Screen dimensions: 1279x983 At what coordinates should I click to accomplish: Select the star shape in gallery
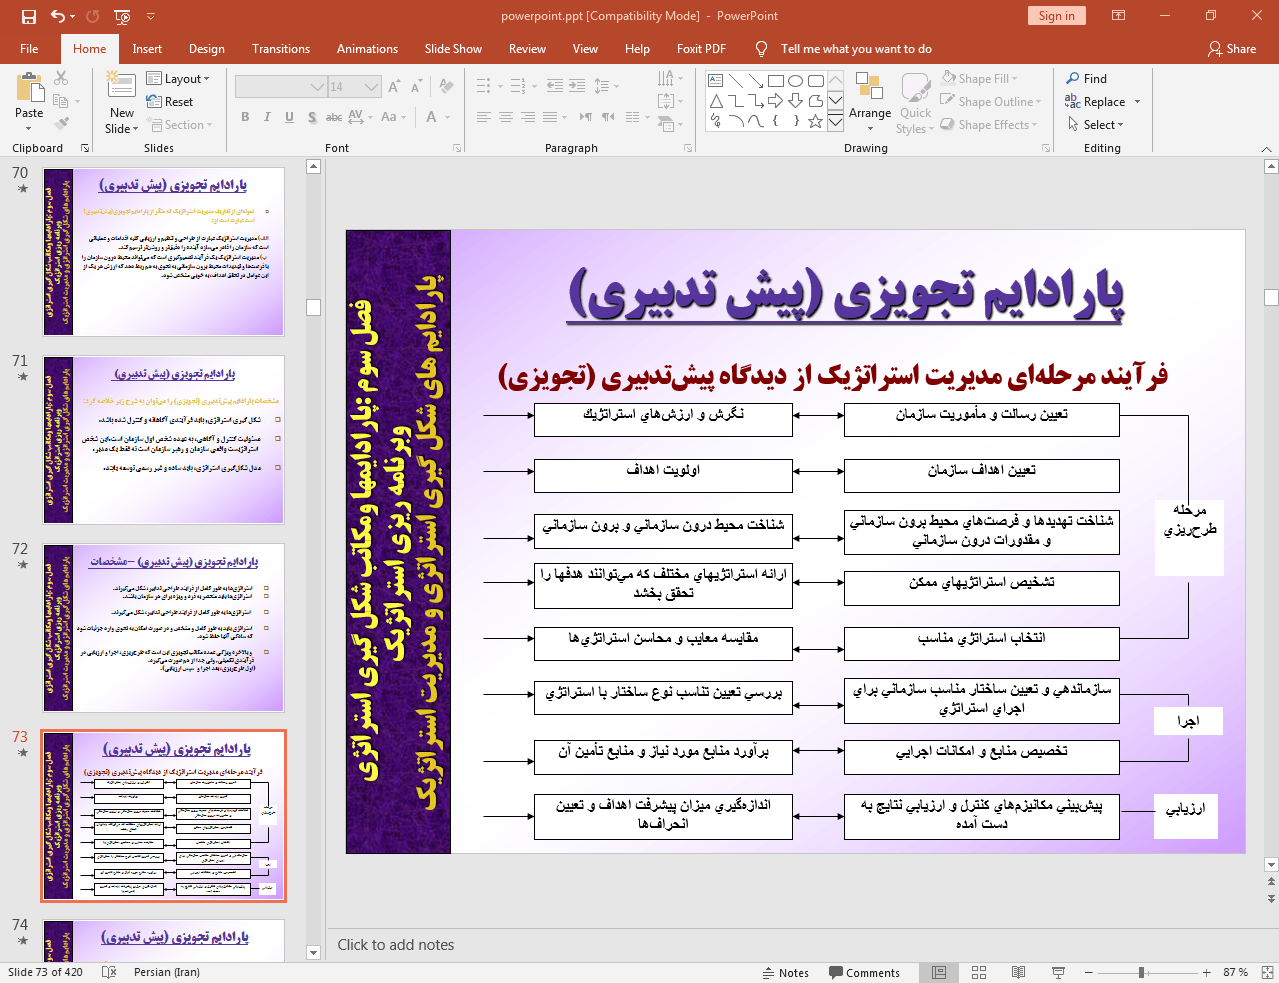pos(815,121)
